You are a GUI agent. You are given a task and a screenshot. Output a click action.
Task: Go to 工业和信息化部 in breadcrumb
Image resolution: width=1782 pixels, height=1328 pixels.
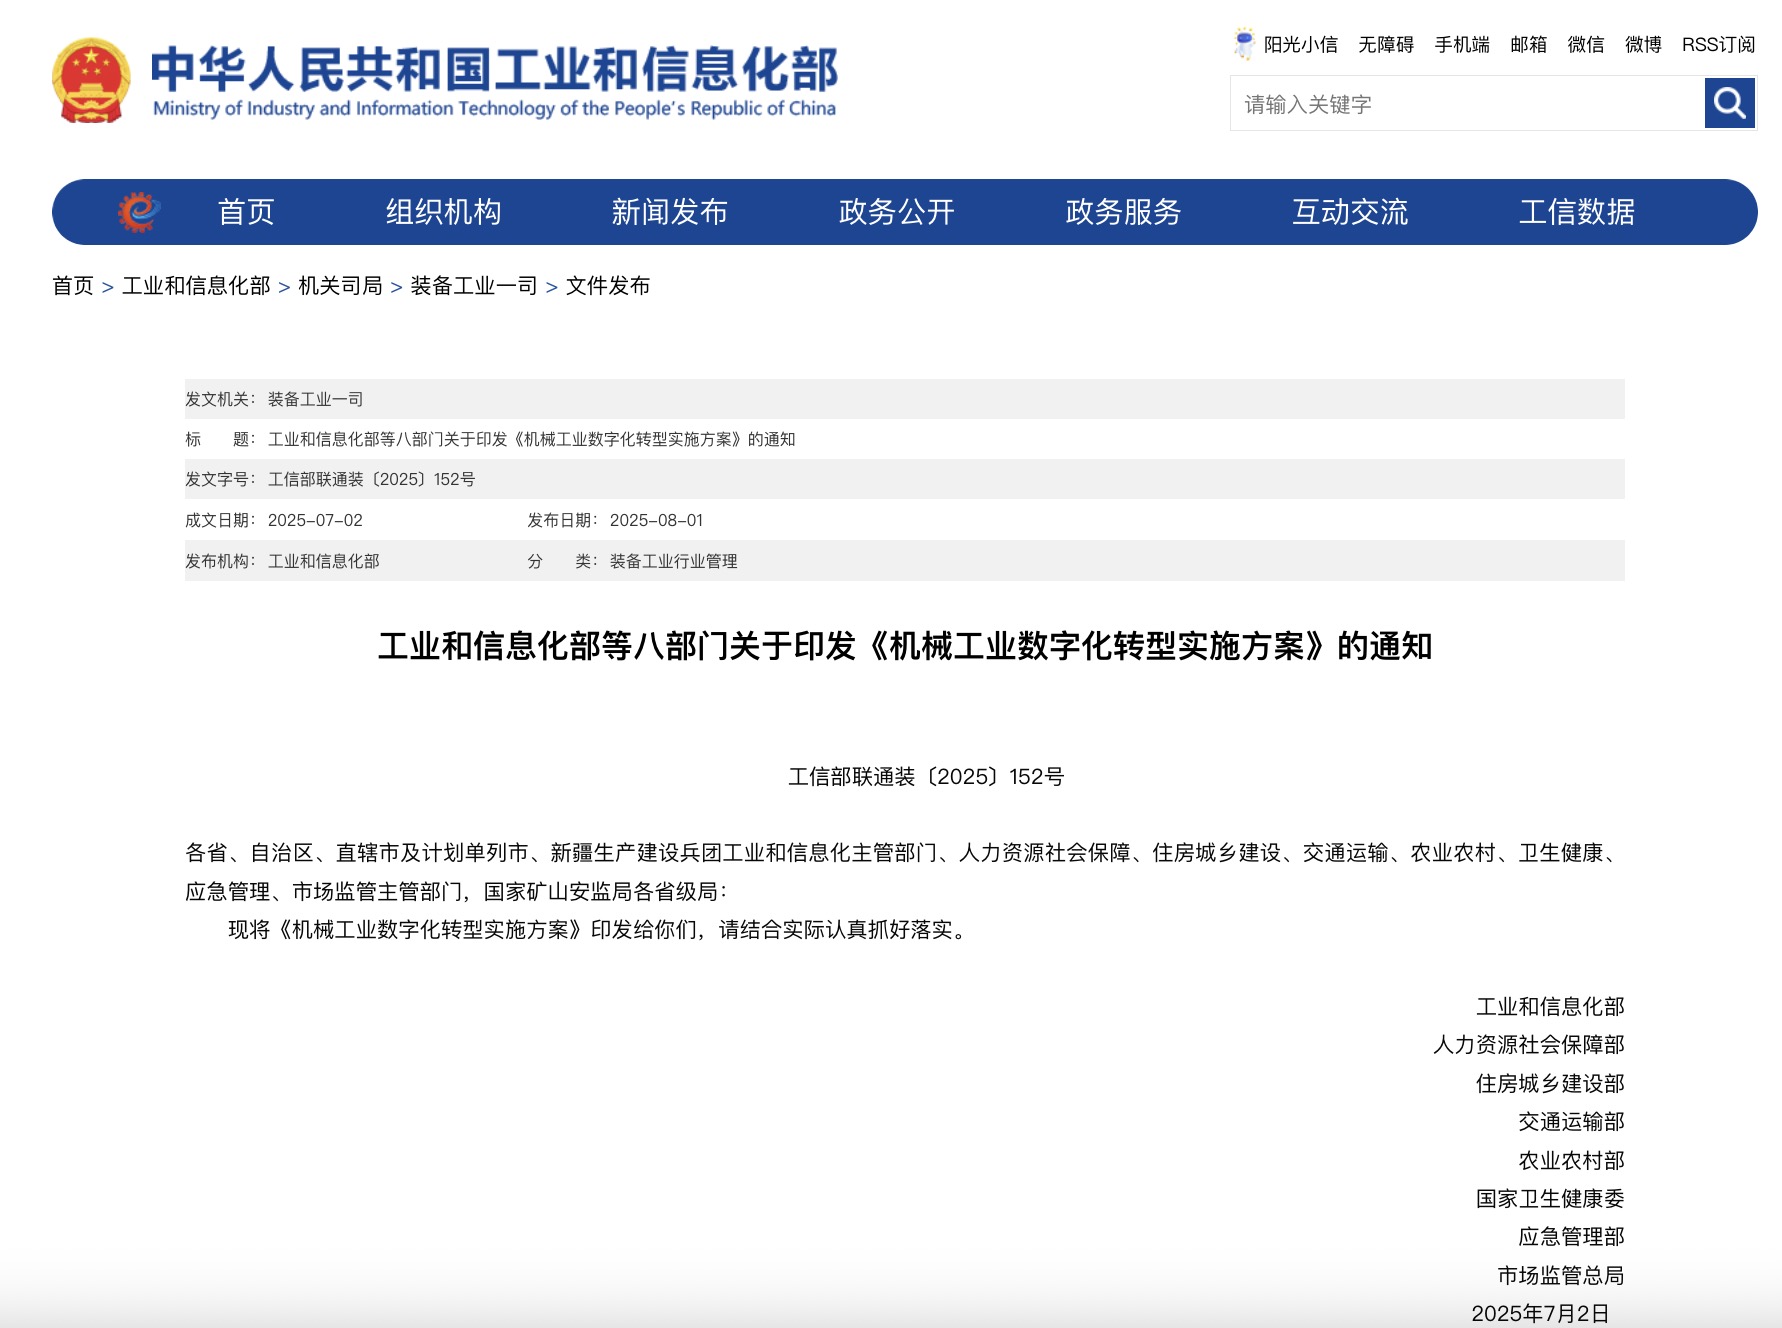tap(196, 286)
